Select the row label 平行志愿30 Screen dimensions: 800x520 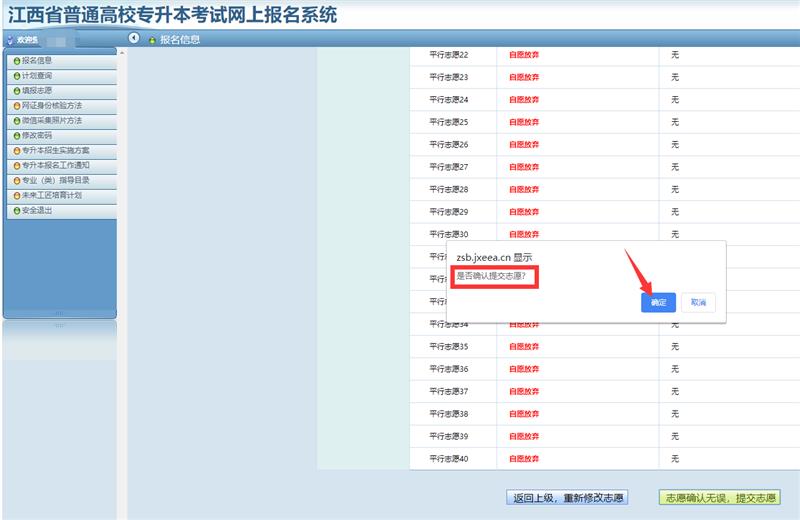click(x=448, y=234)
